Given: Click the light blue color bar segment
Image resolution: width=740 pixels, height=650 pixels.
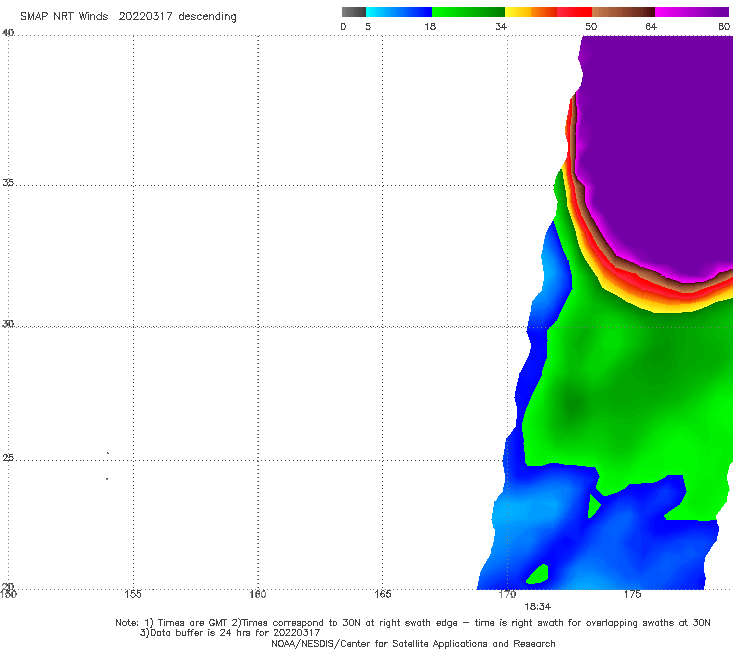Looking at the screenshot, I should click(399, 12).
